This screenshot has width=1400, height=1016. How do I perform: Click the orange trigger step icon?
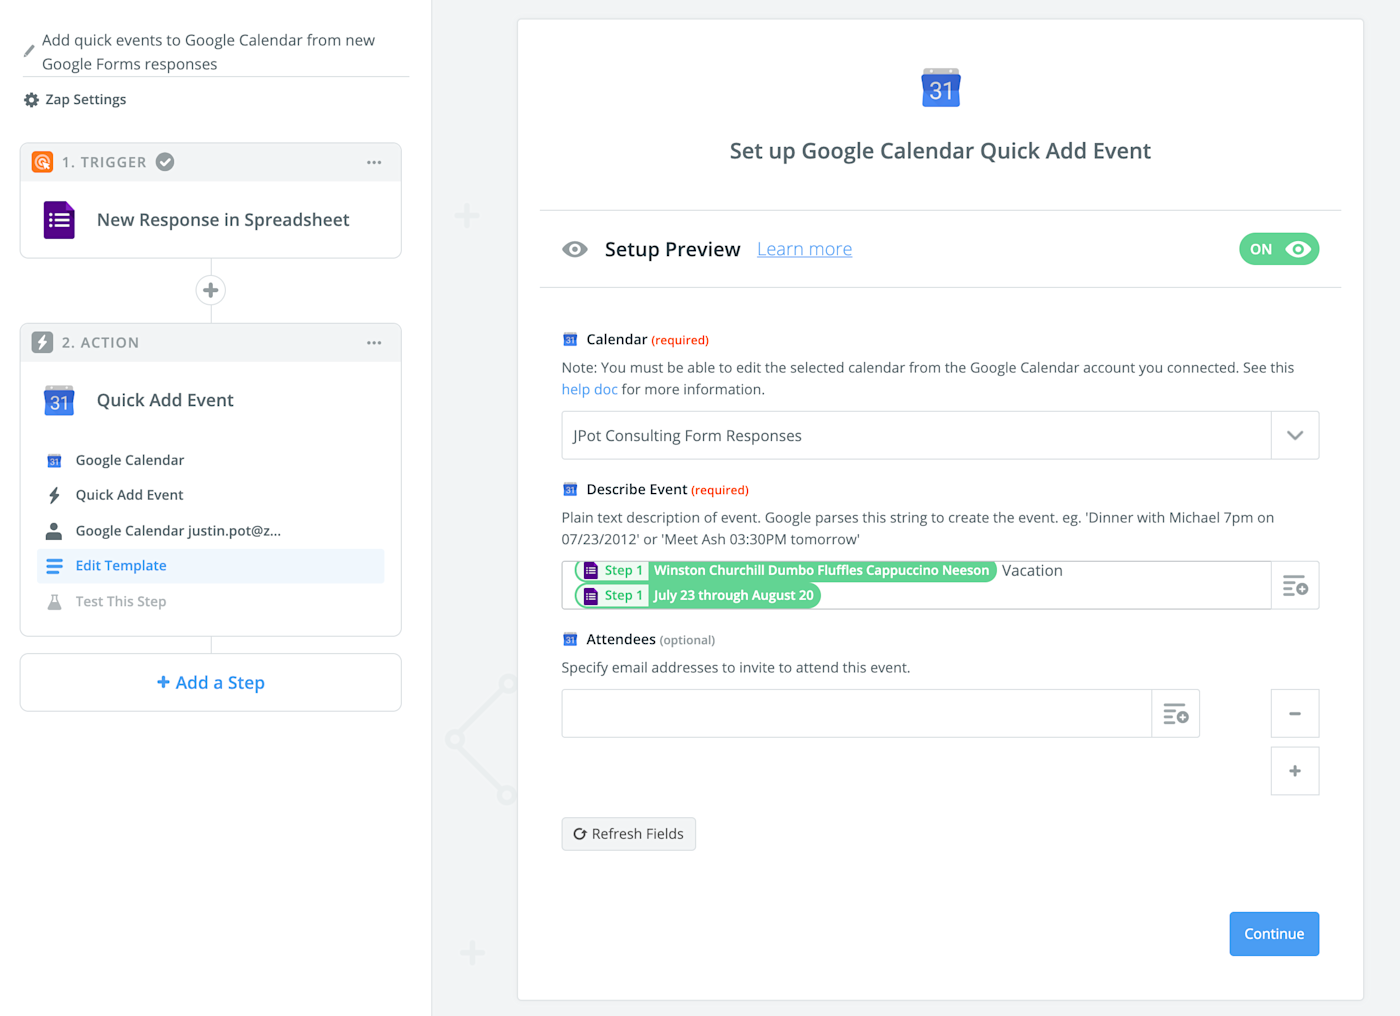(42, 162)
